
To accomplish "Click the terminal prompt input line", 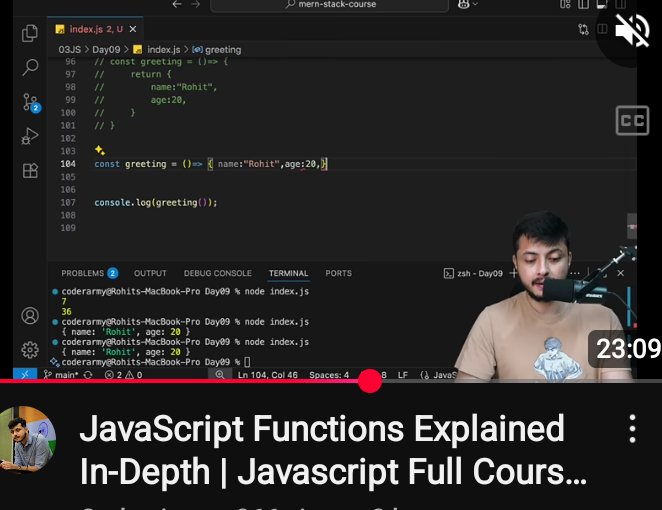I will coord(156,362).
